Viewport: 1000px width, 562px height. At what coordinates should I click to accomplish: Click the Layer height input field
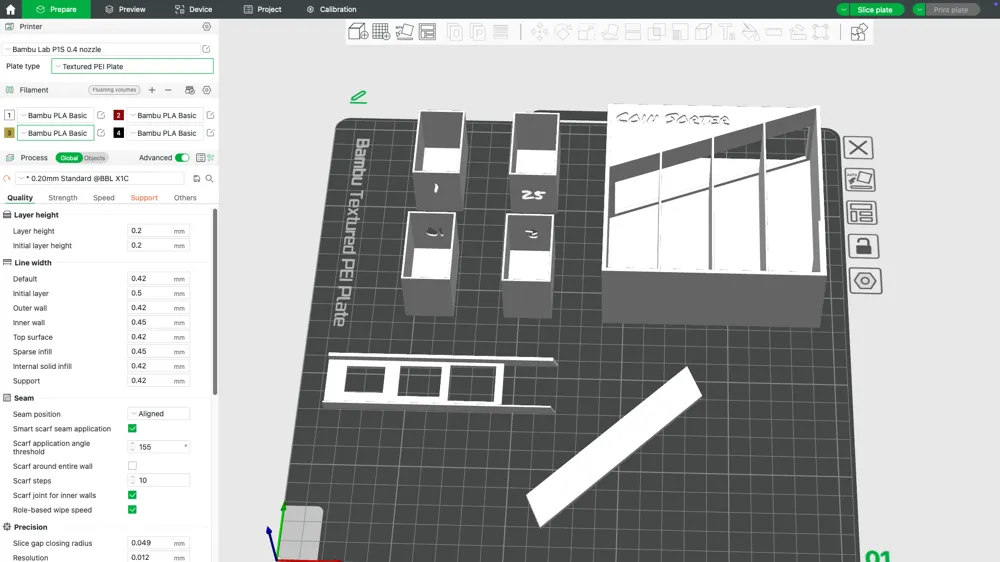[x=150, y=231]
